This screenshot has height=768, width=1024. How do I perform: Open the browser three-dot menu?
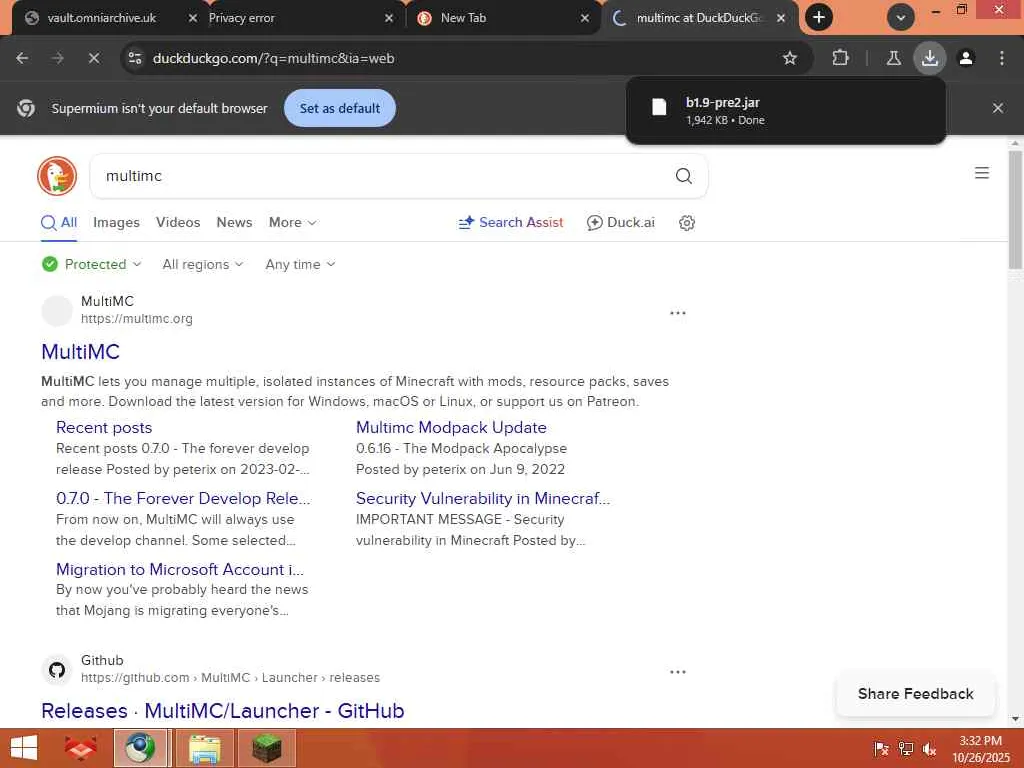pos(1002,58)
